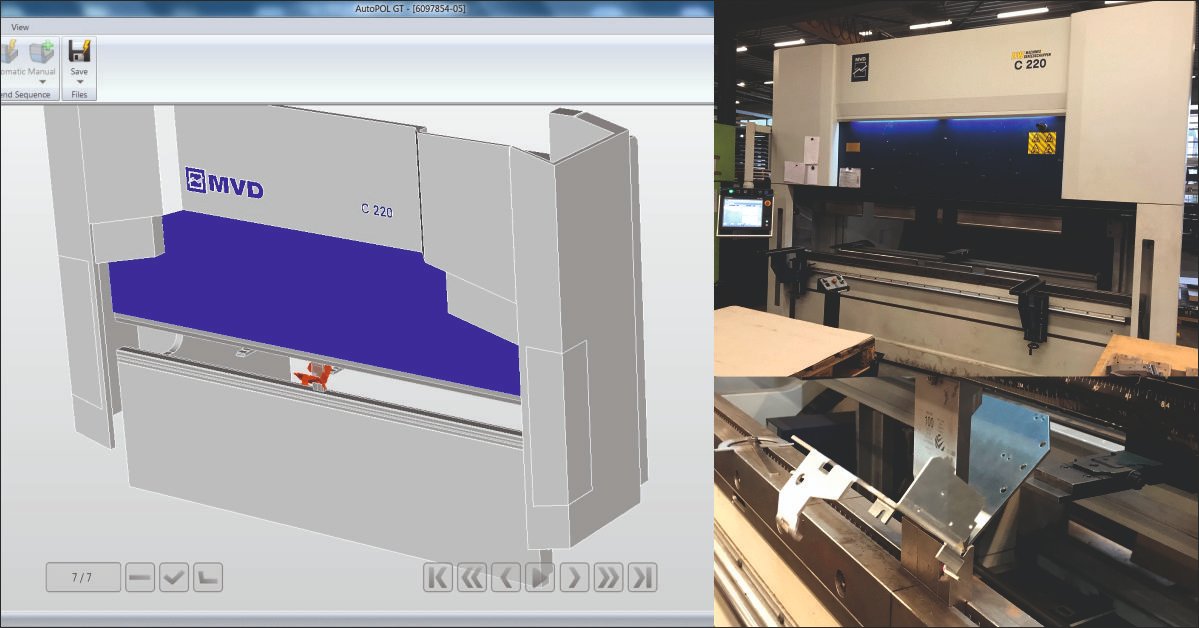Viewport: 1199px width, 628px height.
Task: Go to the previous bend step
Action: coord(505,578)
